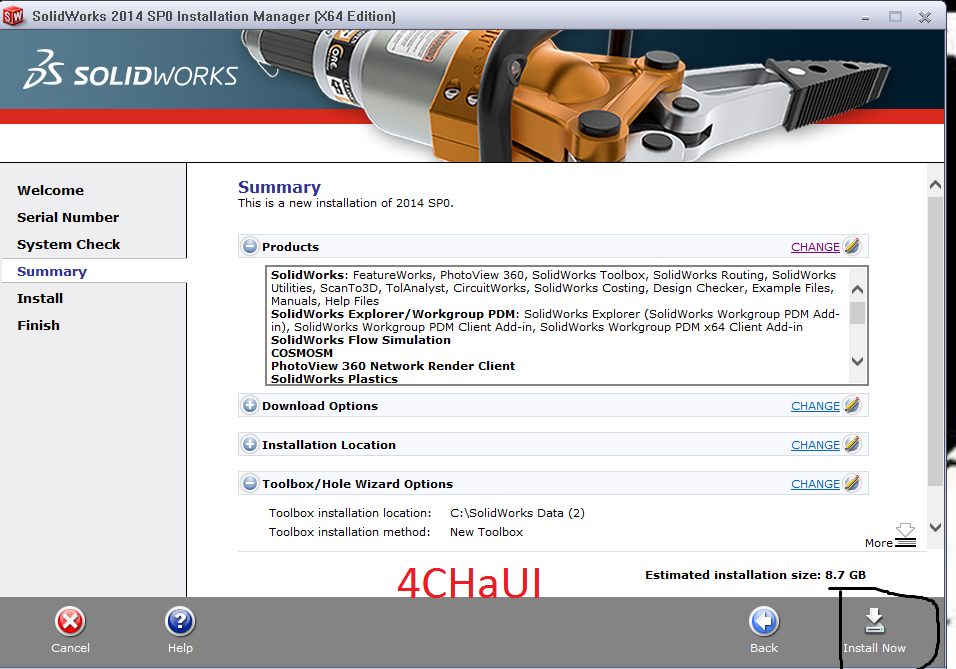The height and width of the screenshot is (669, 956).
Task: Click the products list scroll up arrow
Action: pyautogui.click(x=857, y=289)
